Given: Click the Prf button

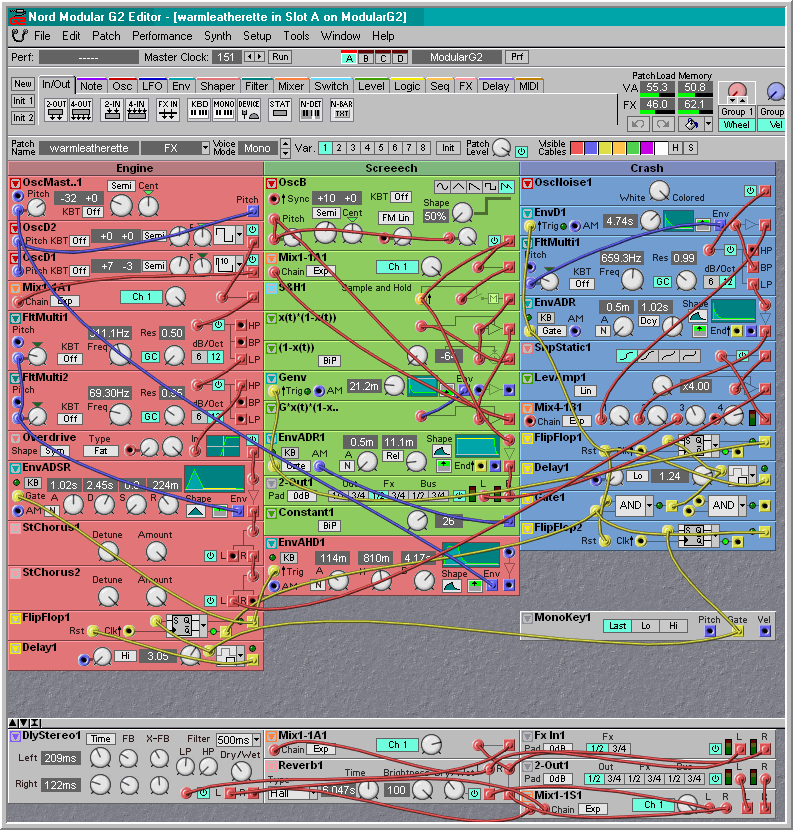Looking at the screenshot, I should (x=517, y=57).
